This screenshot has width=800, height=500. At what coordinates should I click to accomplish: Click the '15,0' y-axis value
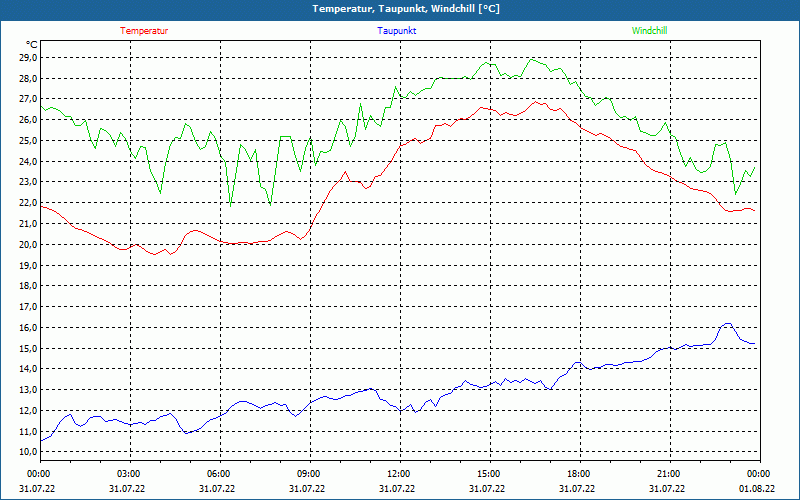[29, 348]
